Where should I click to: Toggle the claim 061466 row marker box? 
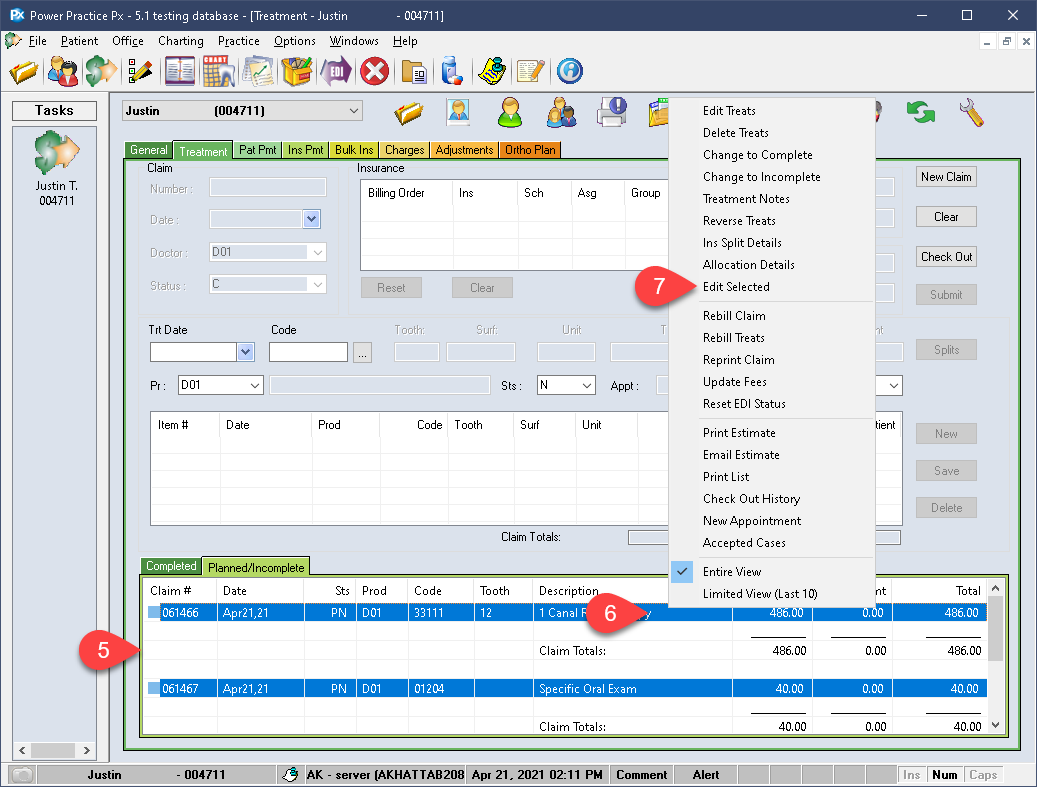pyautogui.click(x=154, y=612)
